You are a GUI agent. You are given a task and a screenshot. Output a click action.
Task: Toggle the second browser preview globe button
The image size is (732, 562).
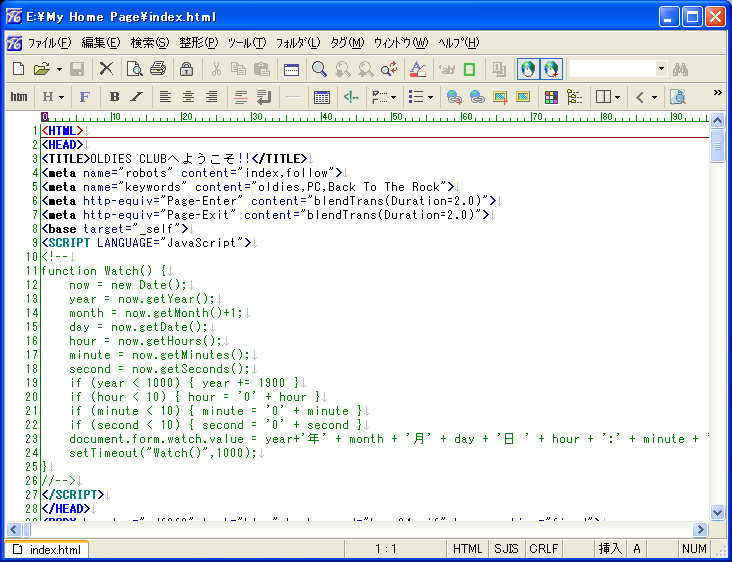pos(551,69)
